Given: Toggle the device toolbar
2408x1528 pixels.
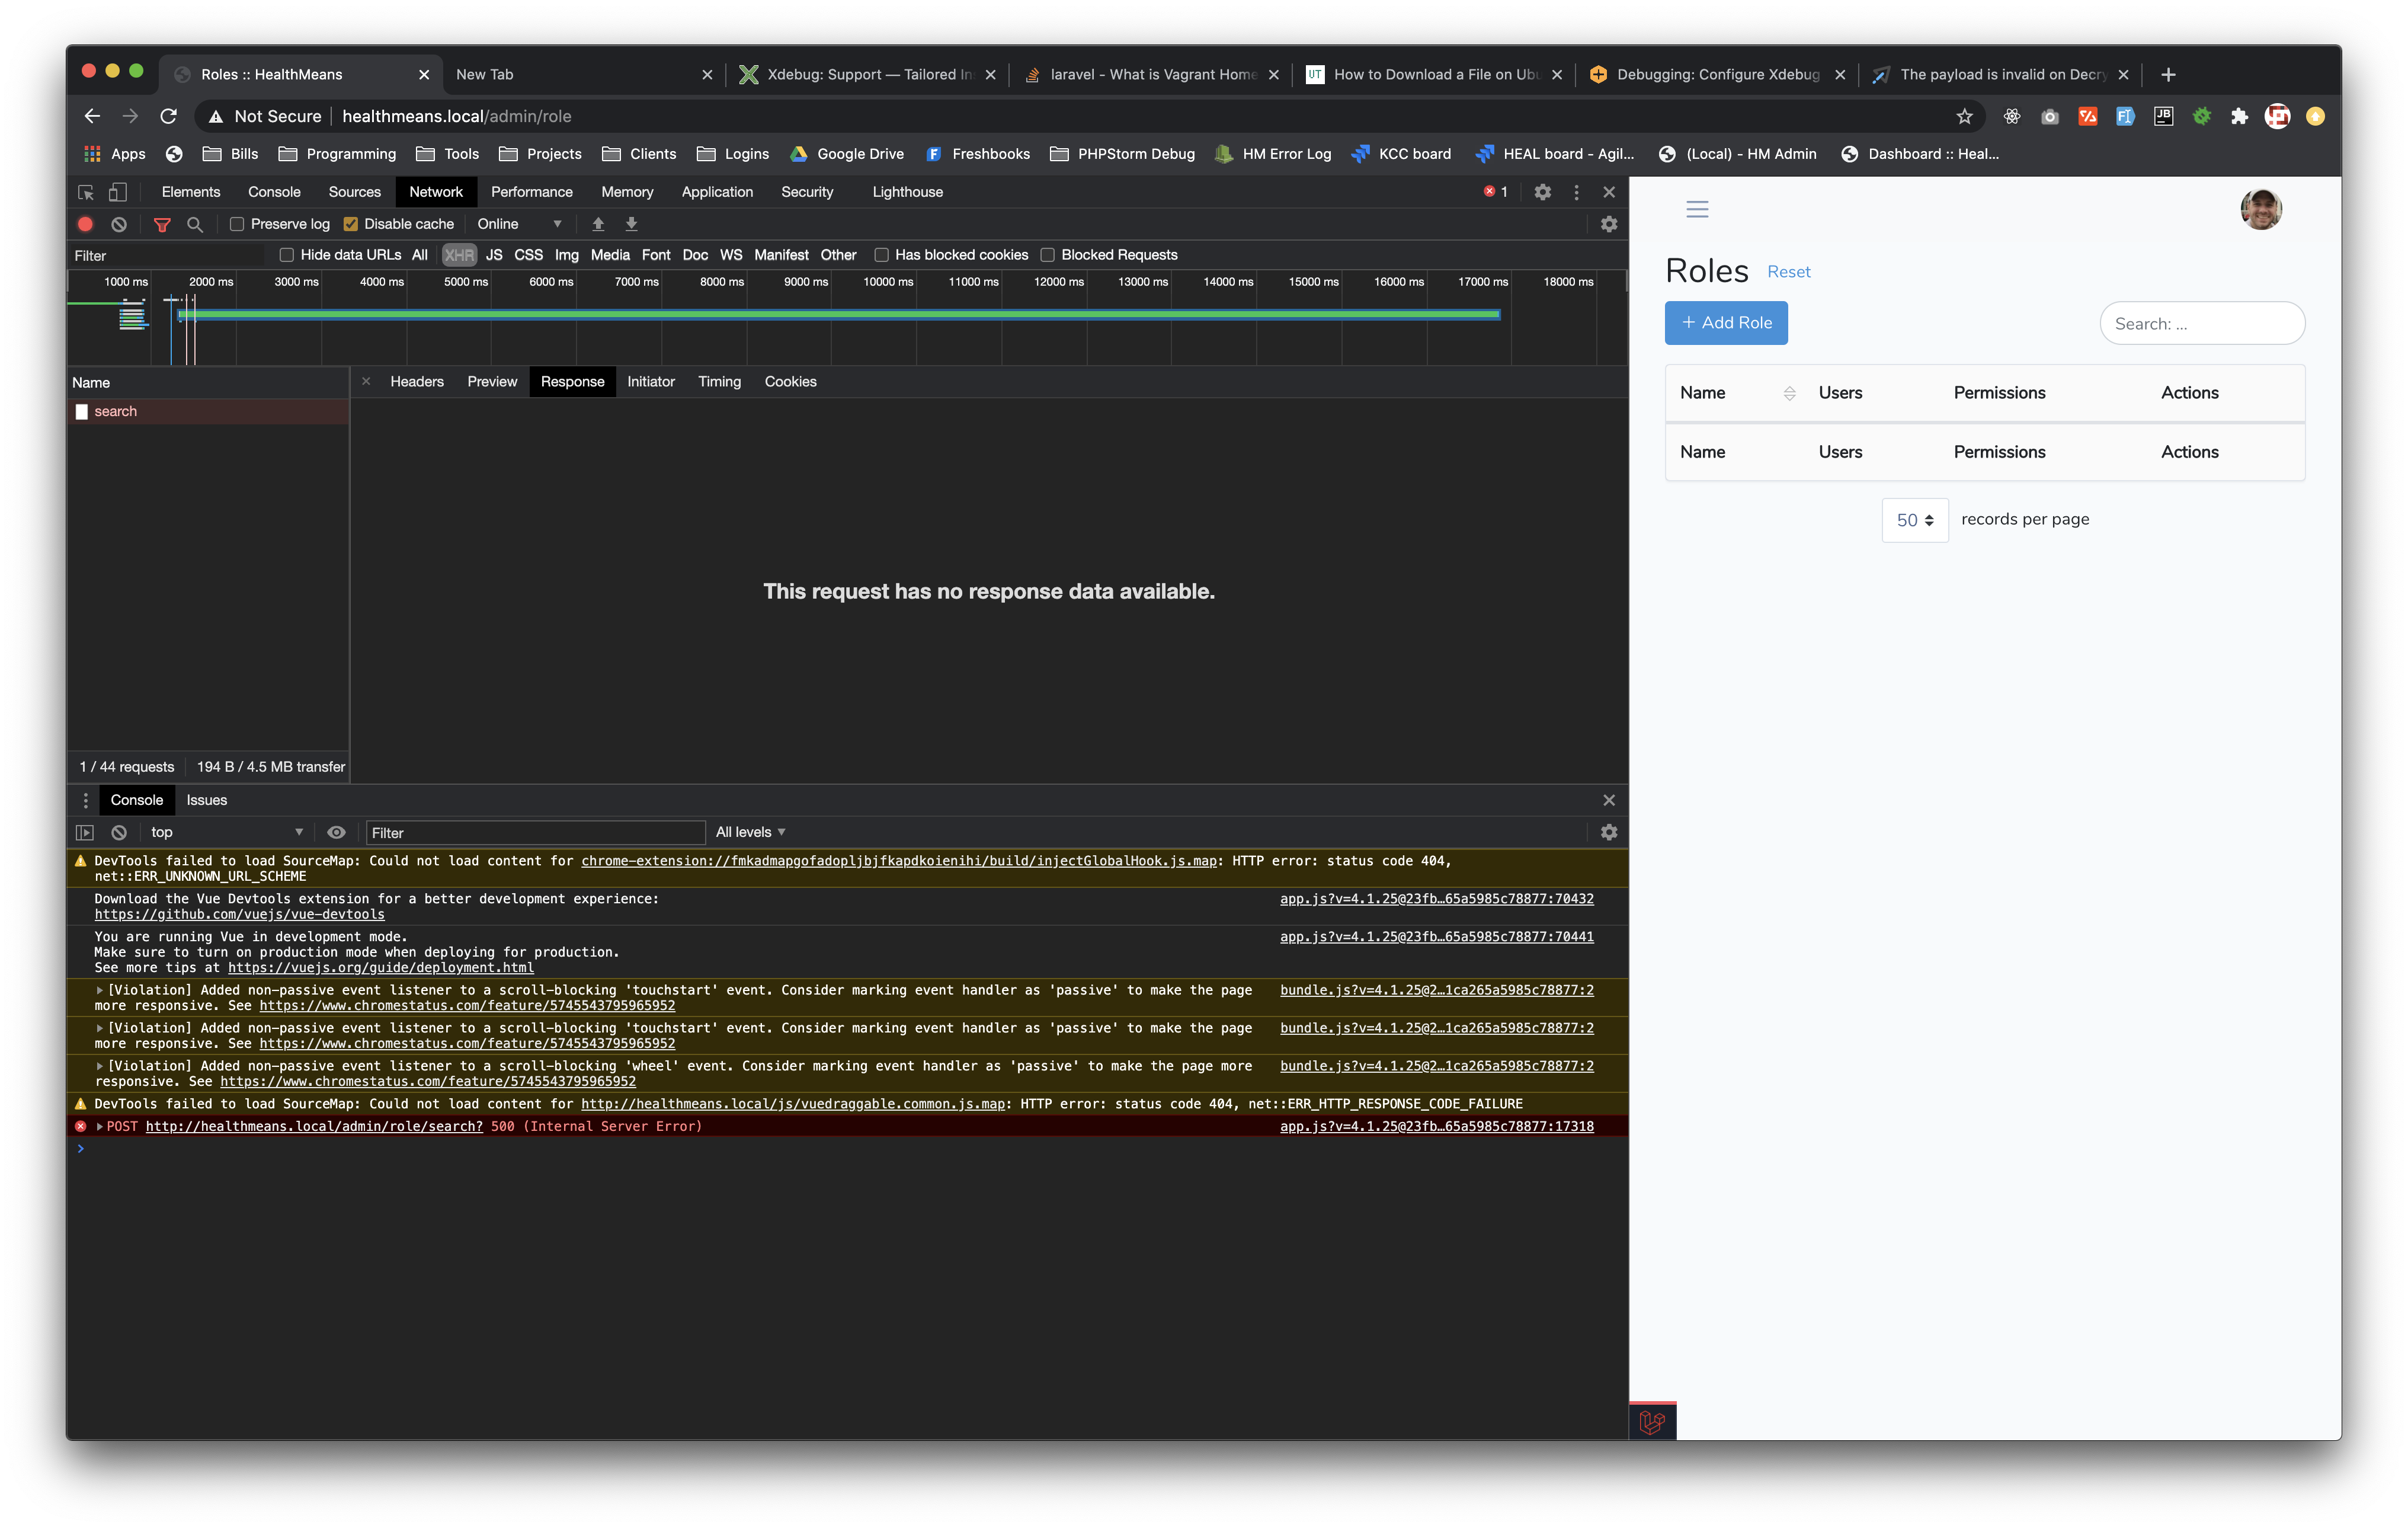Looking at the screenshot, I should point(118,192).
